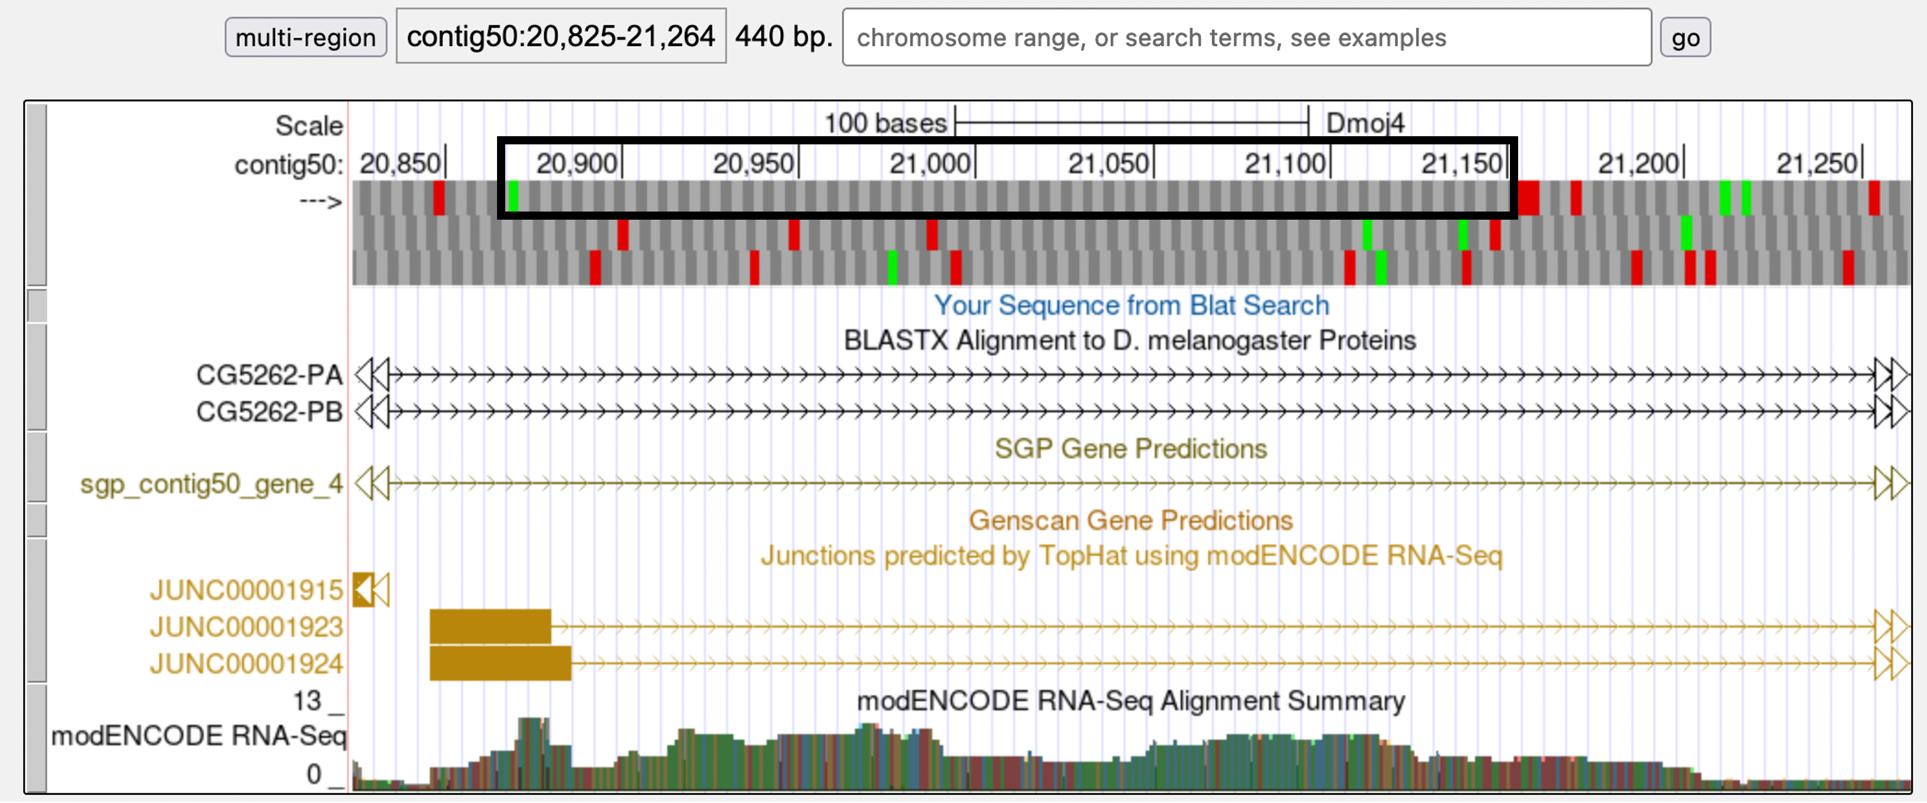This screenshot has height=803, width=1927.
Task: Open the Genscan Gene Predictions track title
Action: pos(1131,521)
